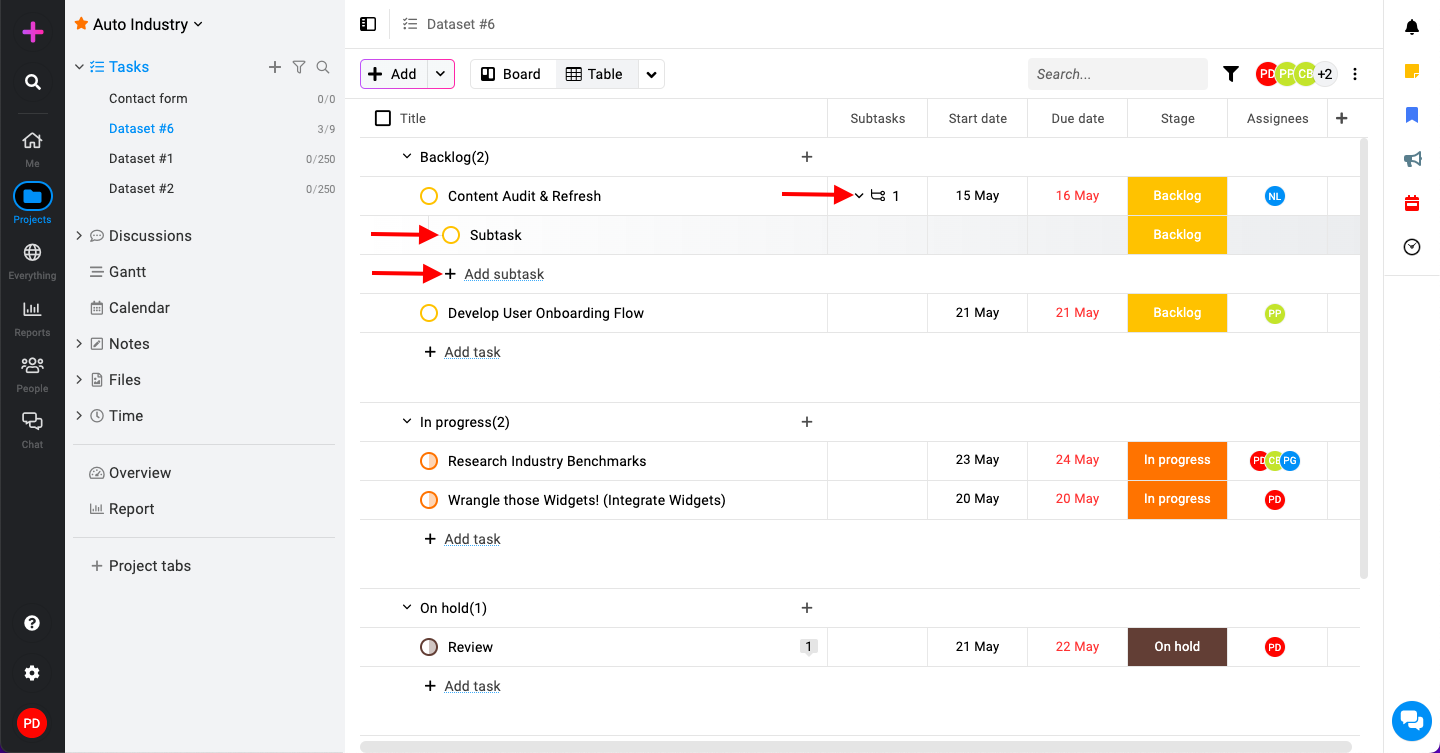This screenshot has height=753, width=1440.
Task: Add a column with the plus icon
Action: click(x=1342, y=118)
